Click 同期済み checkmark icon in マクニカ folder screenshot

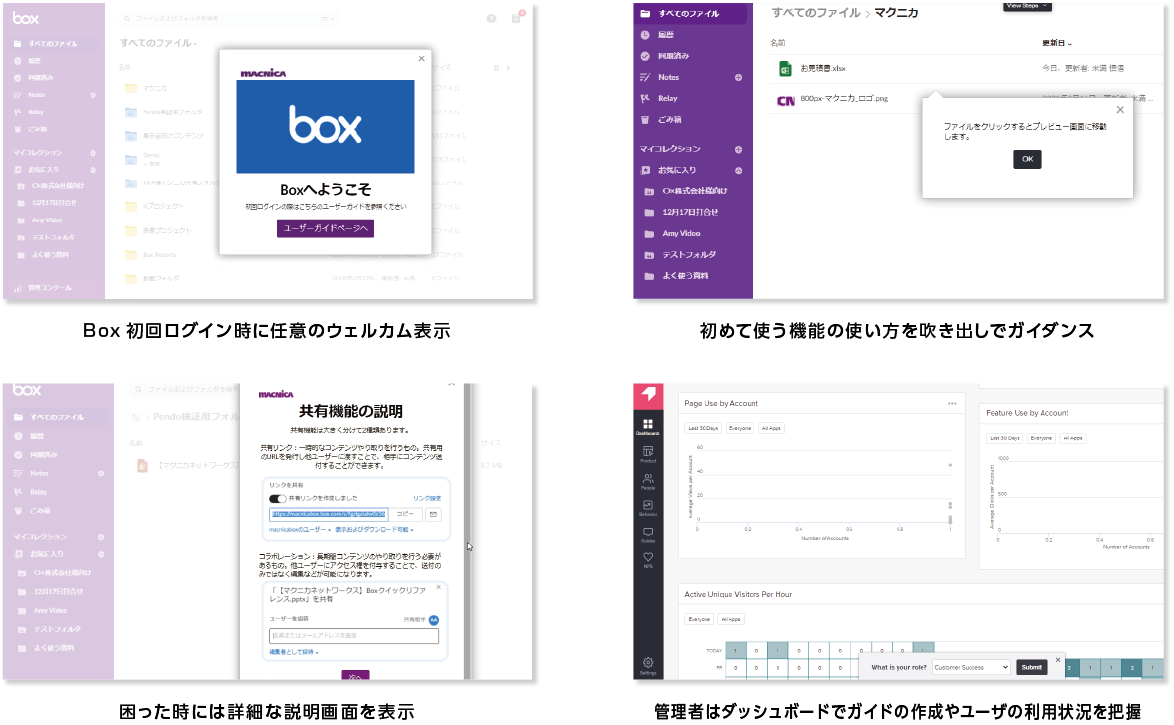(x=645, y=56)
